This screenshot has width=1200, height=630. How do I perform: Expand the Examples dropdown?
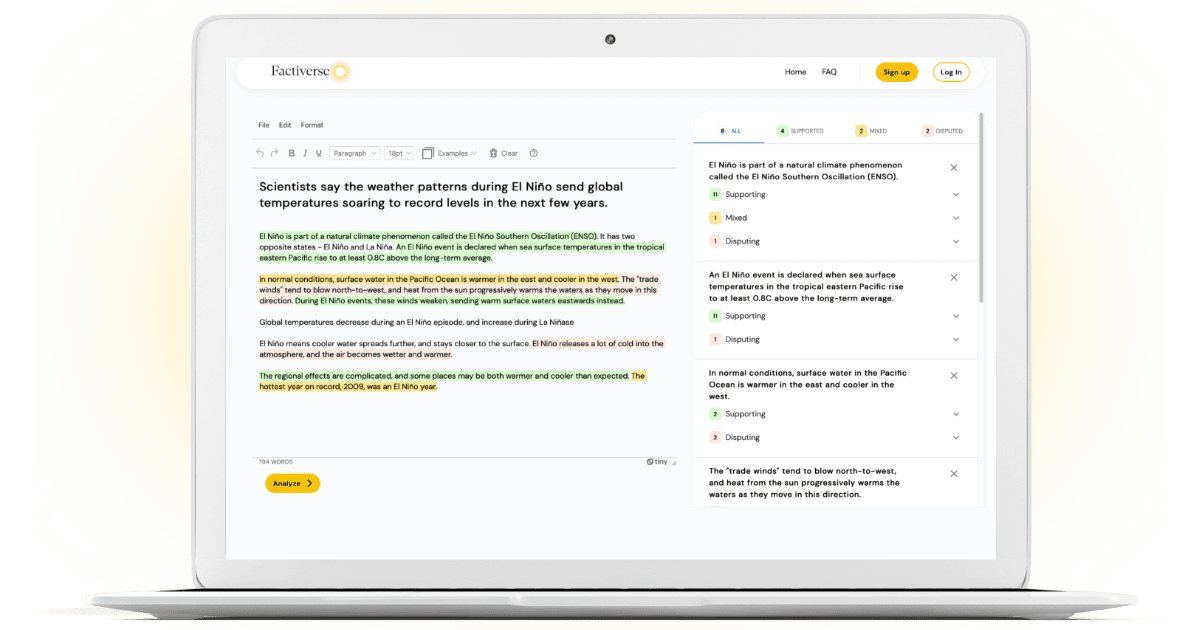[451, 153]
